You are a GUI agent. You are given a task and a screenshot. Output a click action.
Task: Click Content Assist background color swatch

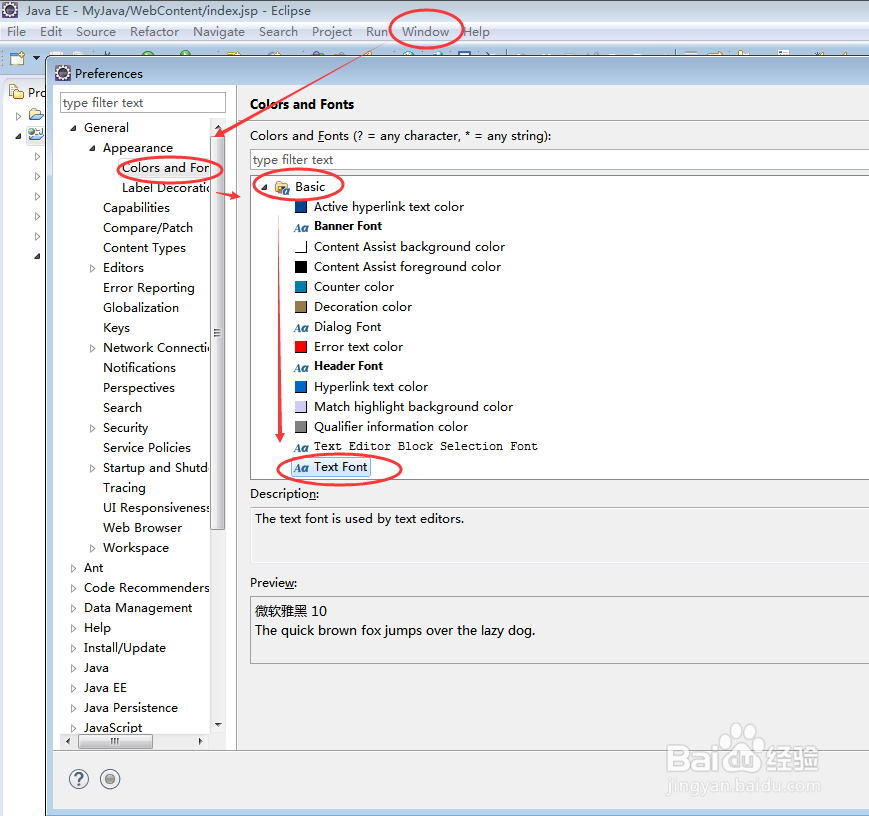(301, 247)
